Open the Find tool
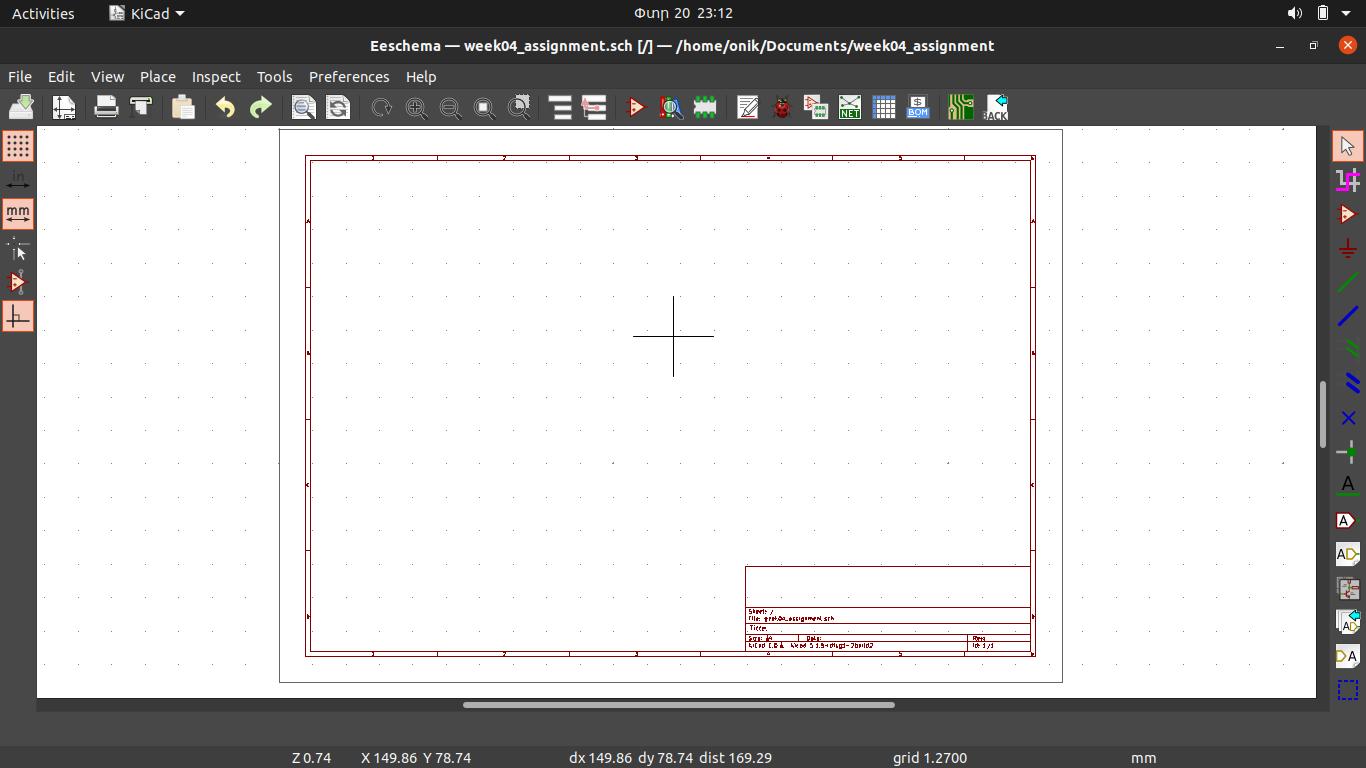The height and width of the screenshot is (768, 1366). click(303, 107)
